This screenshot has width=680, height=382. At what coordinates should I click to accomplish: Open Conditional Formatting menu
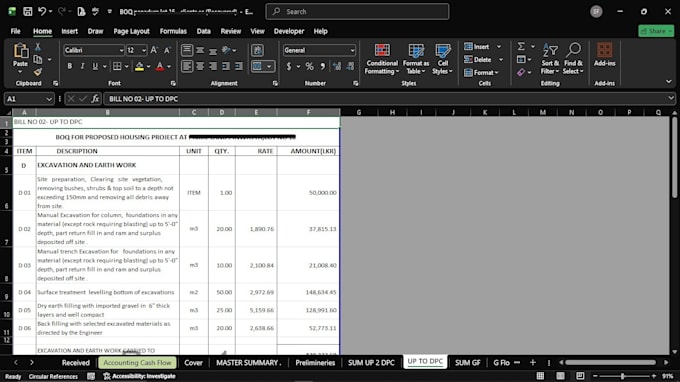click(382, 59)
